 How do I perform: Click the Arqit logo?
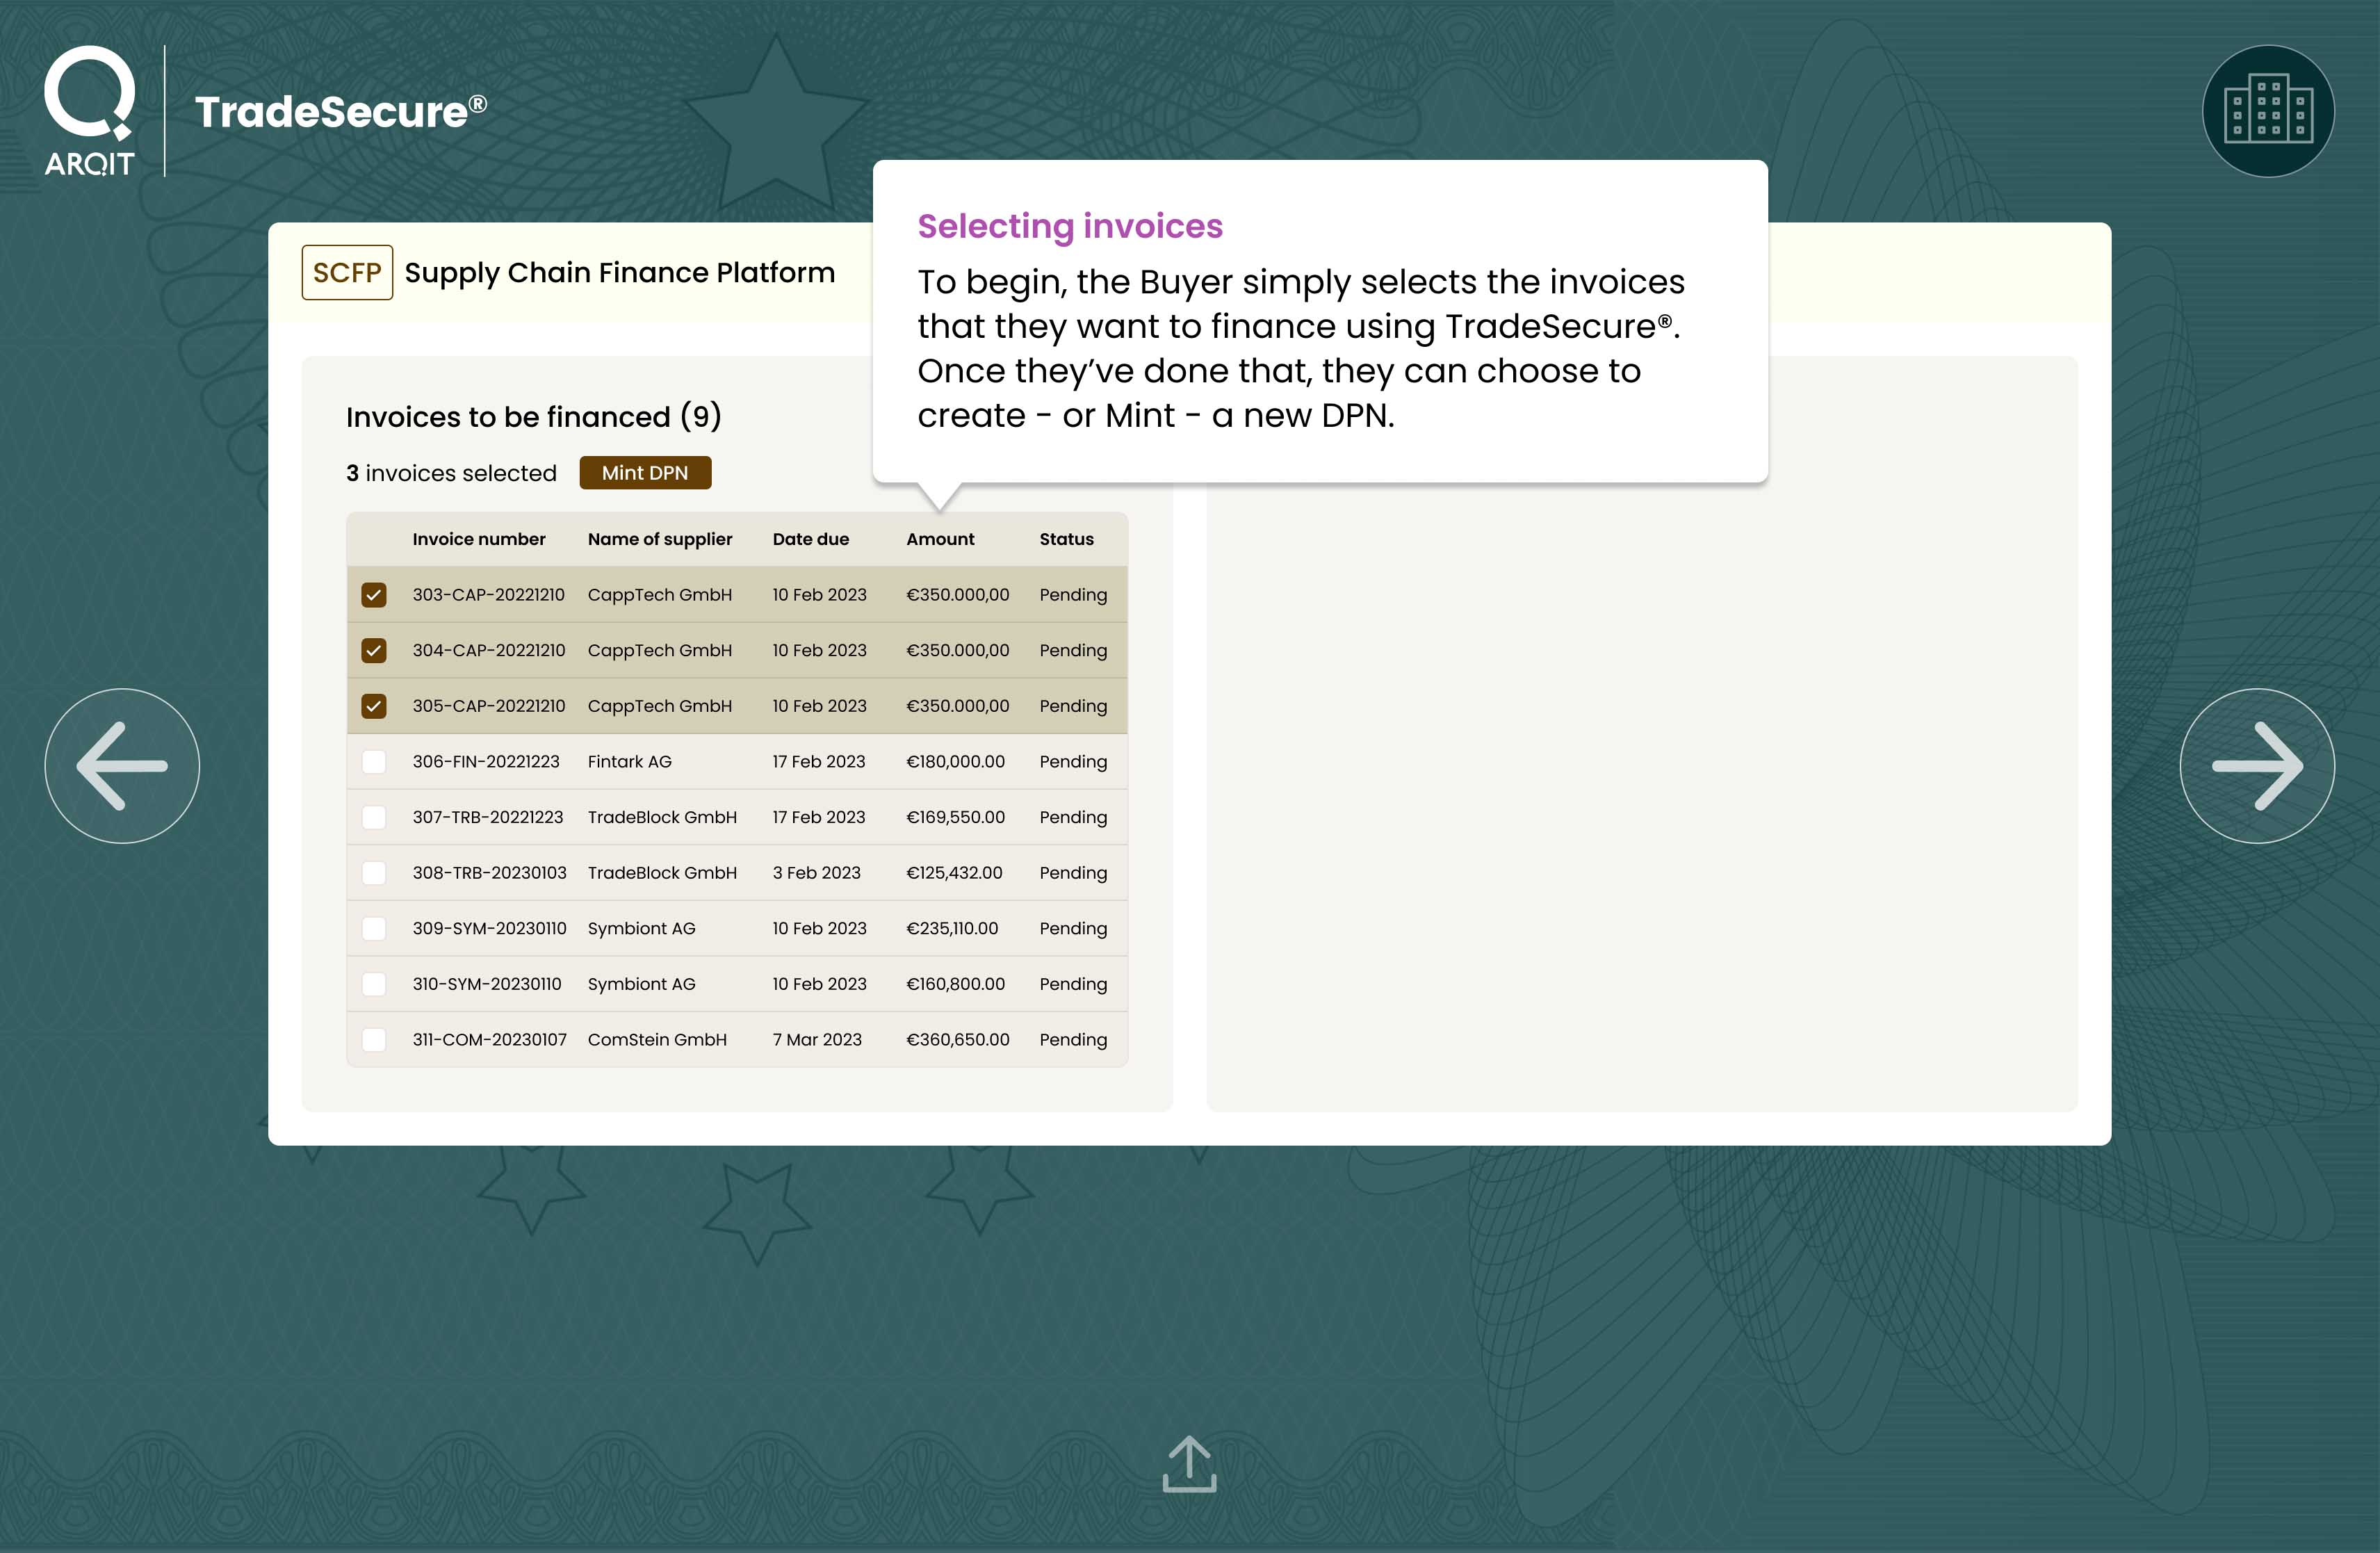(89, 111)
